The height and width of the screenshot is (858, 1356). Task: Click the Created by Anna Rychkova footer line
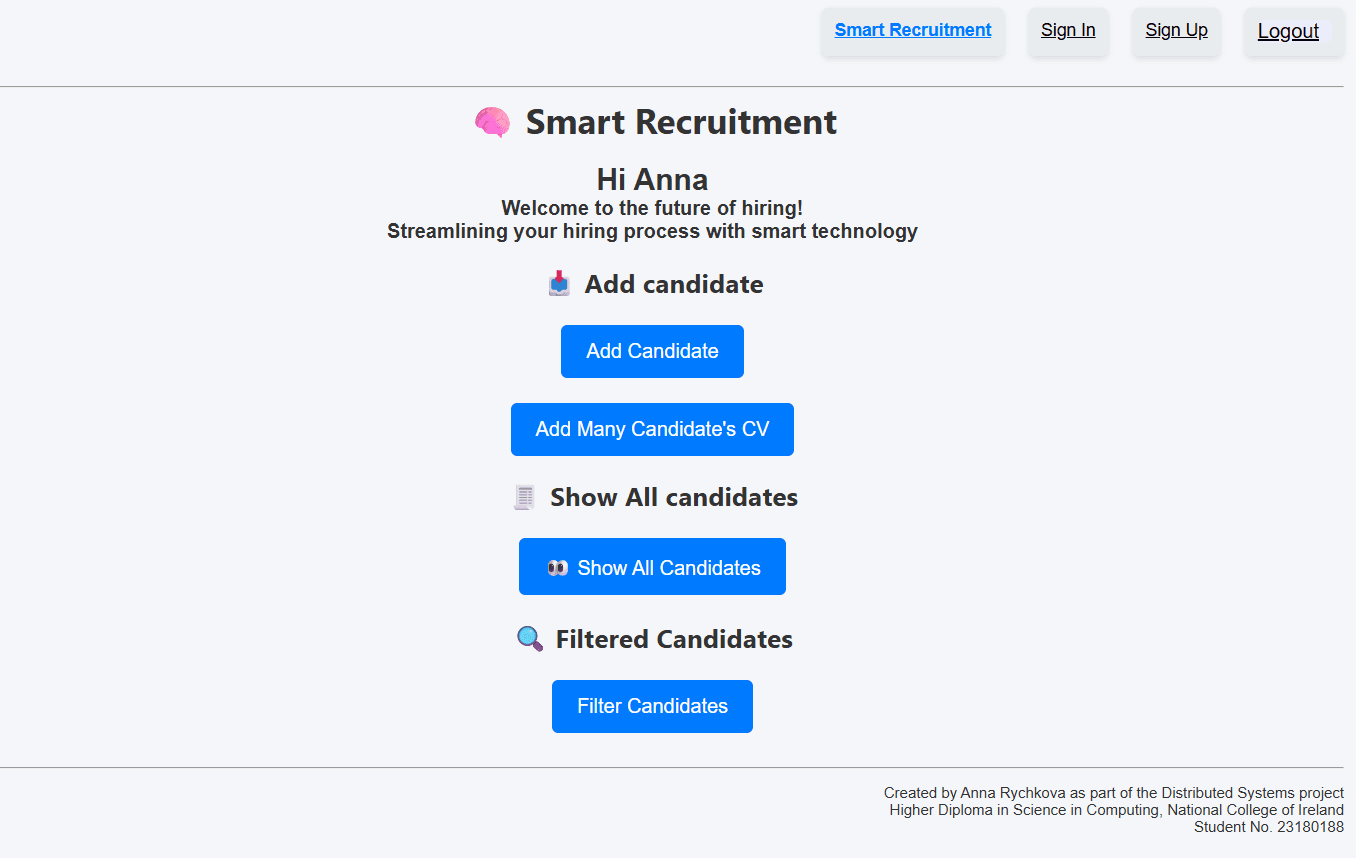tap(1113, 793)
